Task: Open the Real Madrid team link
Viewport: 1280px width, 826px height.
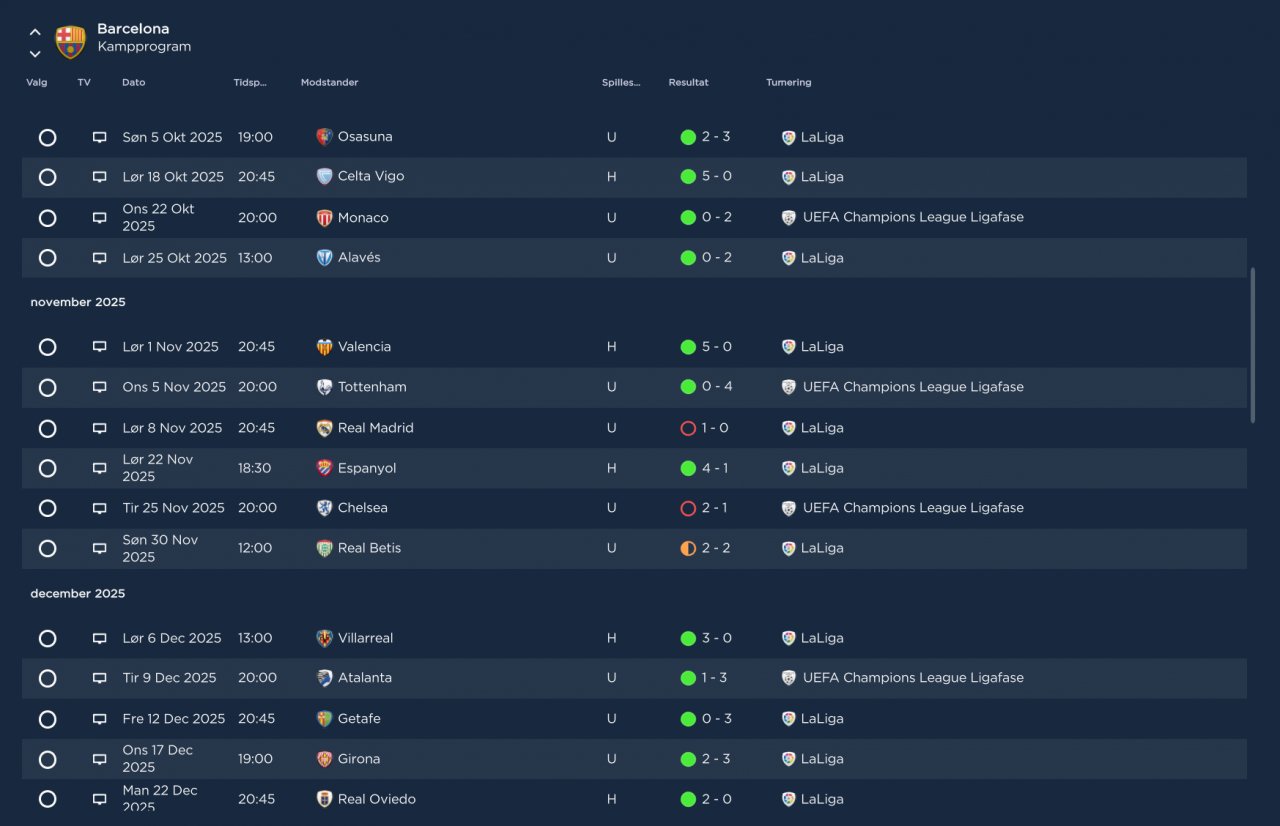Action: (x=376, y=428)
